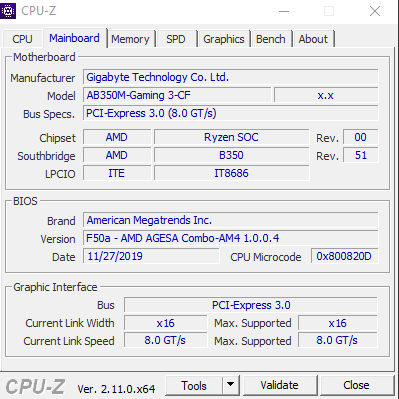Image resolution: width=399 pixels, height=399 pixels.
Task: Minimize the CPU-Z window
Action: 284,11
